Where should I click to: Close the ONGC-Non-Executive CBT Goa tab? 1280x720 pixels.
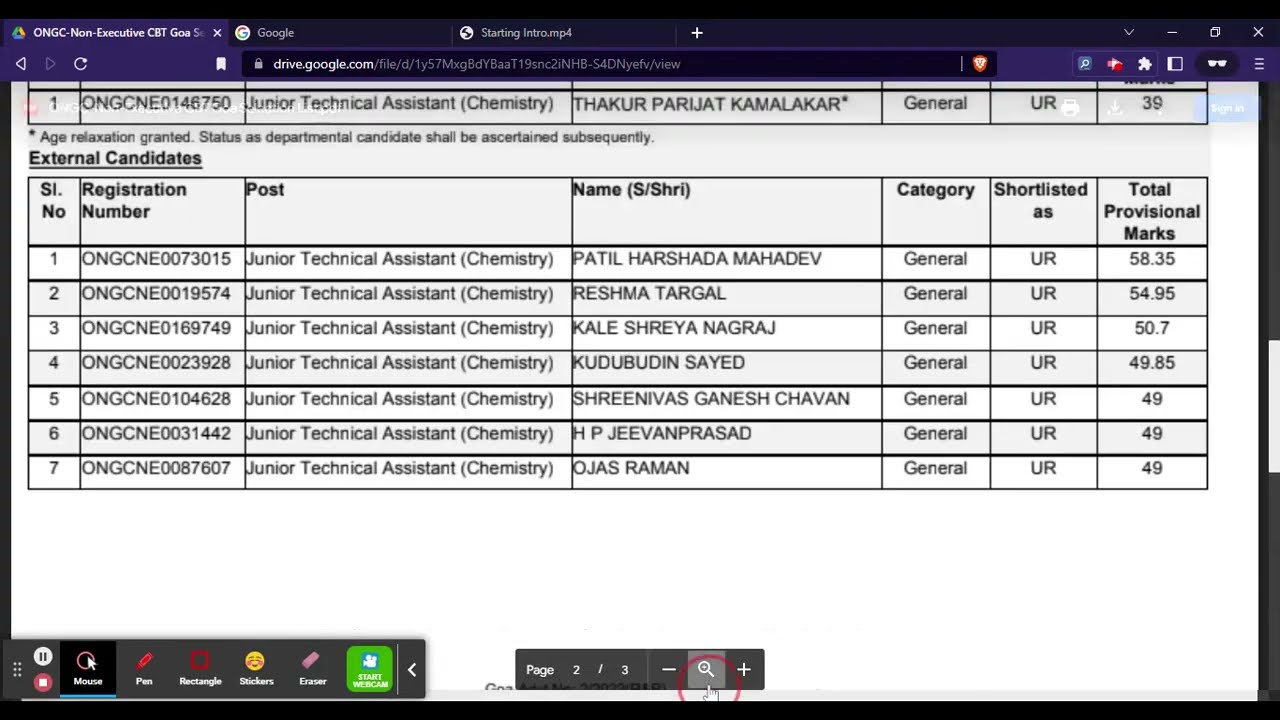click(x=217, y=32)
